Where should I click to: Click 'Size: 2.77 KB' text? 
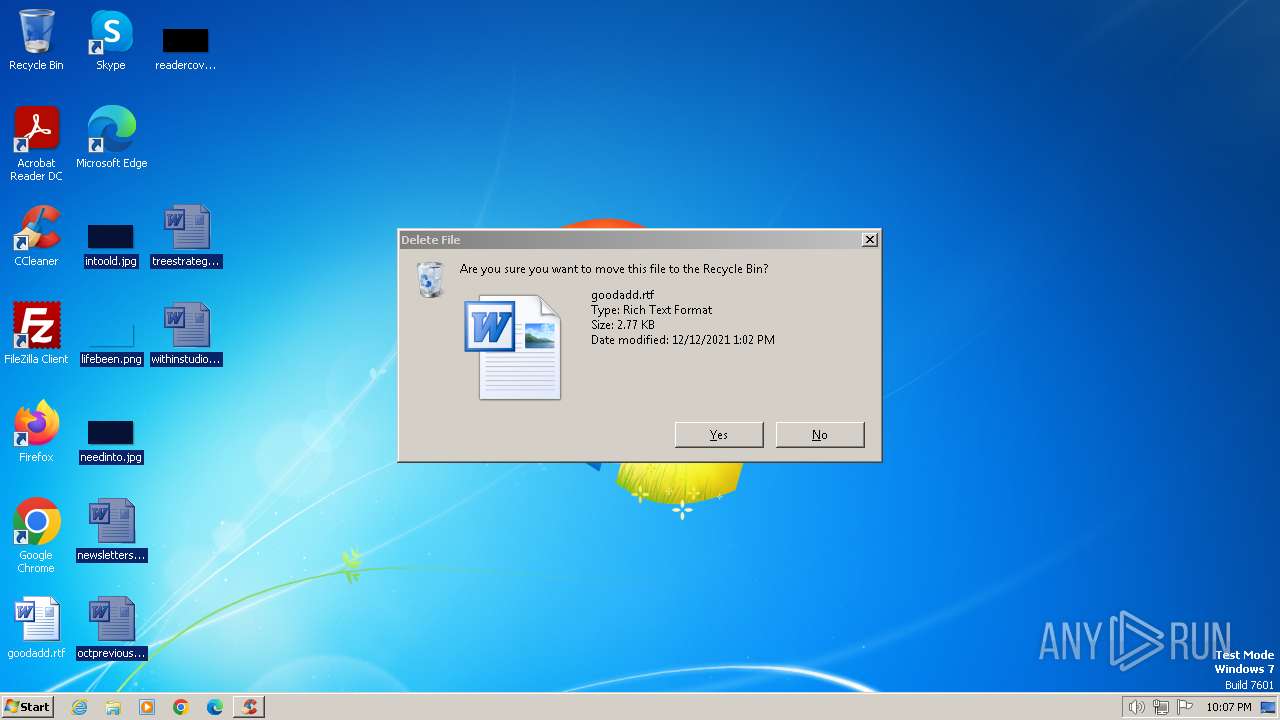623,325
